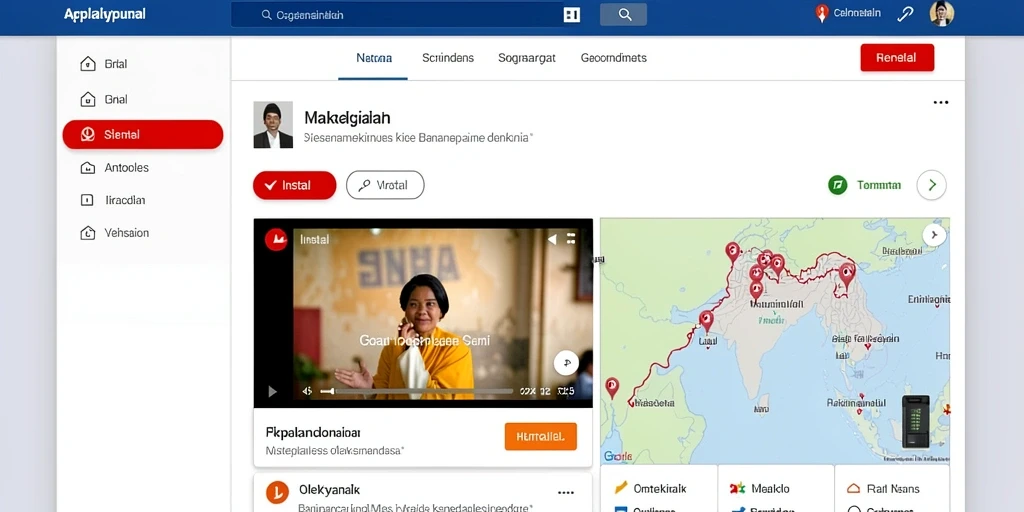Open Iiracdan in the sidebar
This screenshot has height=512, width=1024.
(x=113, y=200)
